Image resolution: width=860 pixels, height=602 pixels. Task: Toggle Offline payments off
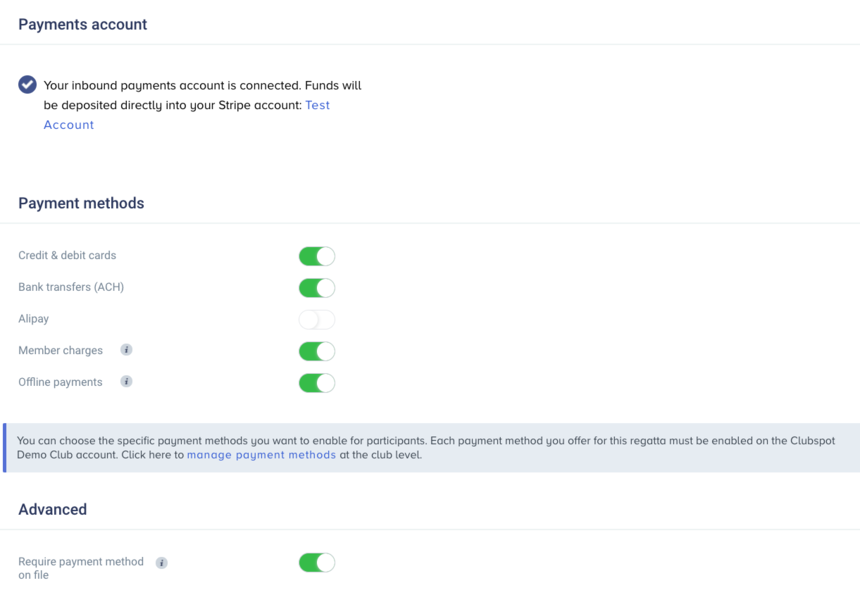click(x=317, y=383)
